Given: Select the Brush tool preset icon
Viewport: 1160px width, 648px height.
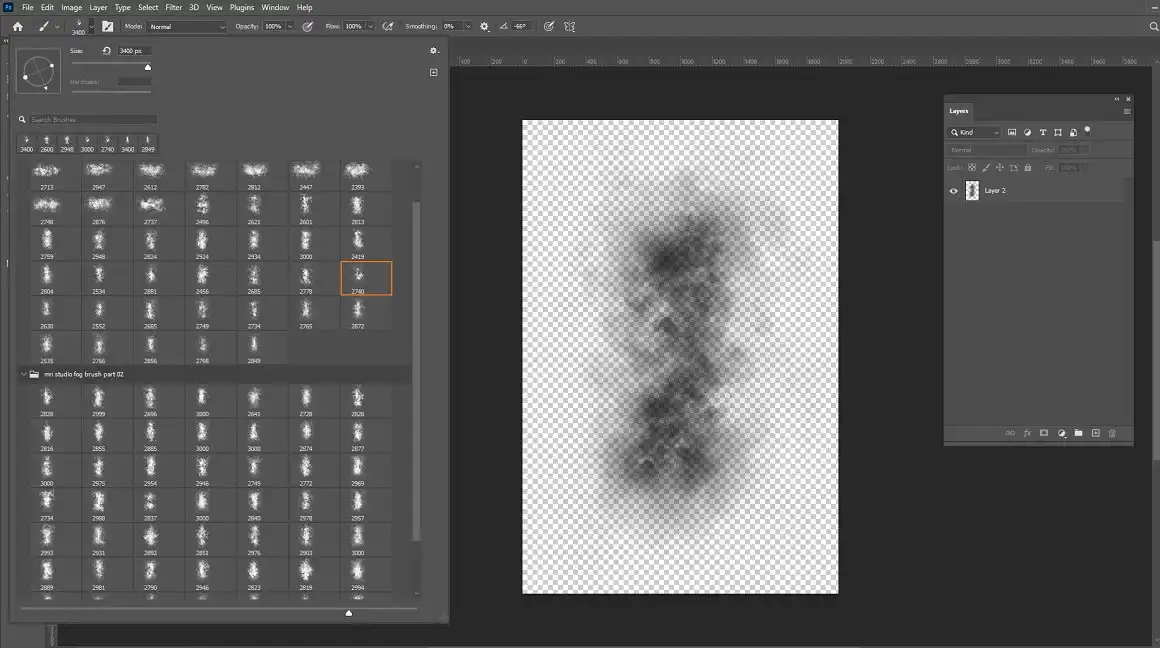Looking at the screenshot, I should coord(44,27).
